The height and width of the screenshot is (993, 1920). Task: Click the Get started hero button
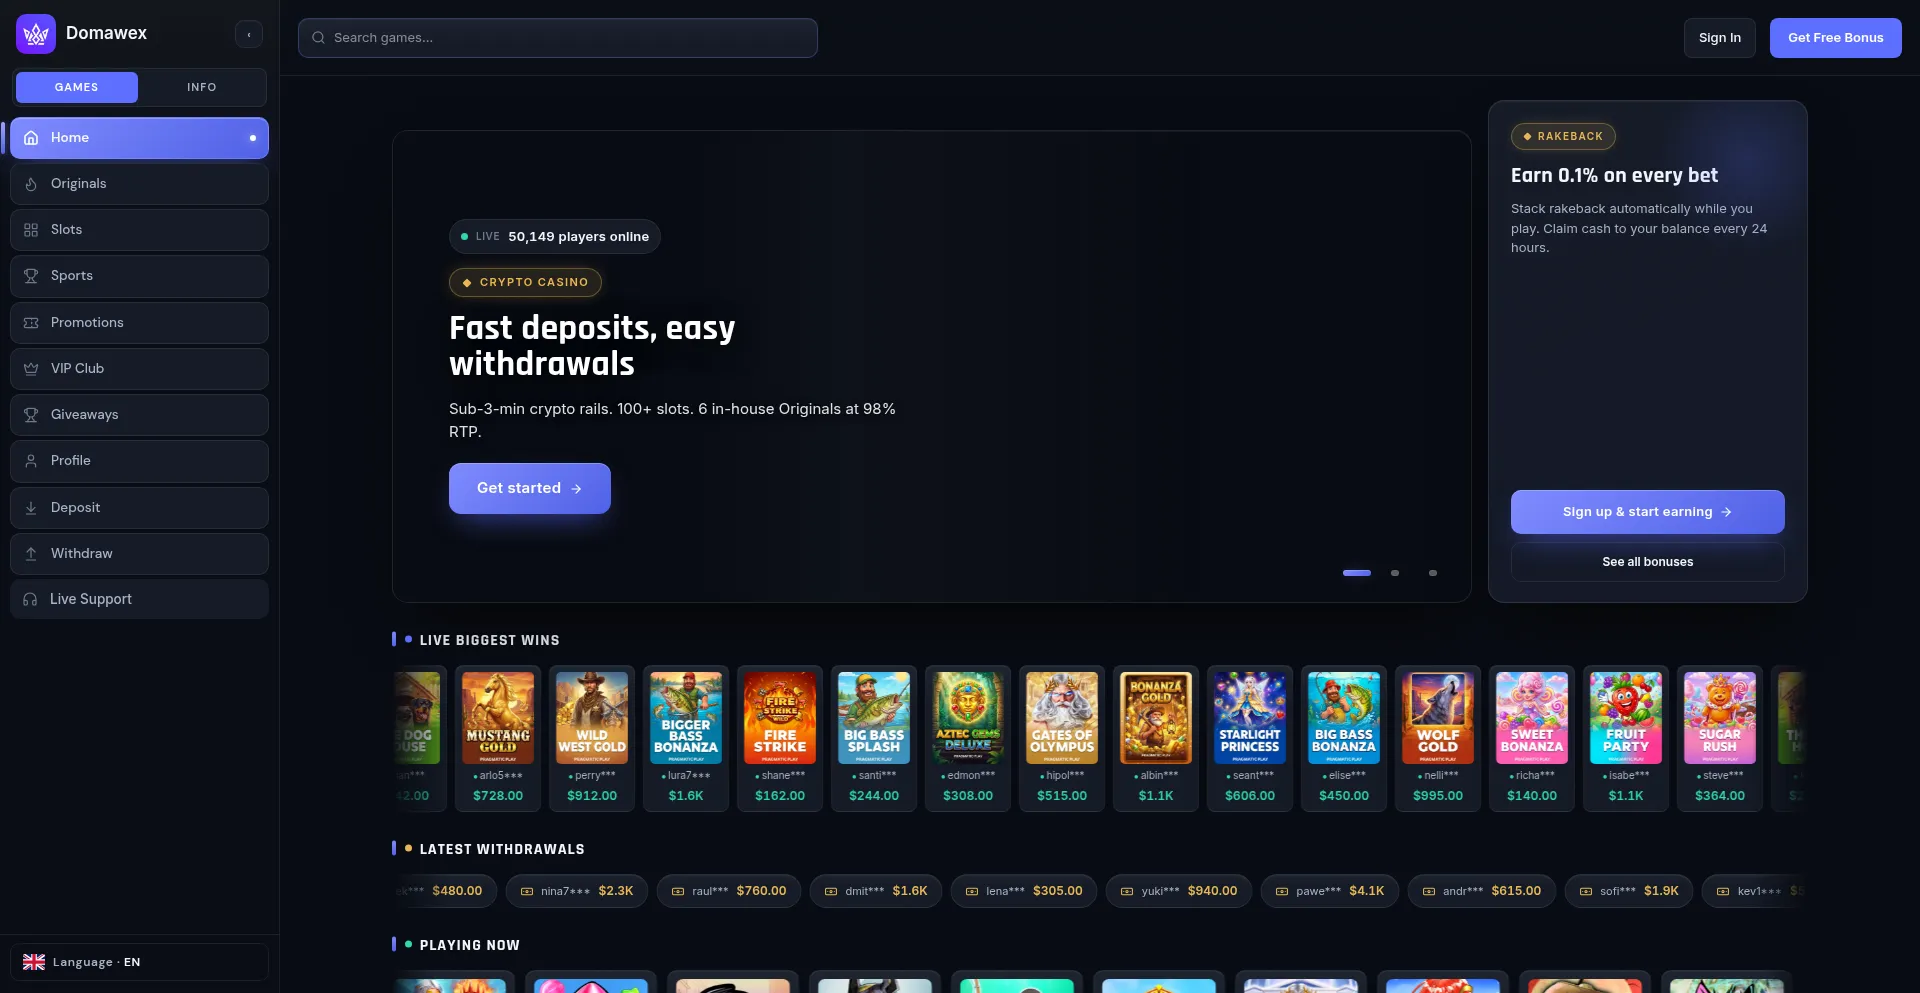[x=530, y=488]
